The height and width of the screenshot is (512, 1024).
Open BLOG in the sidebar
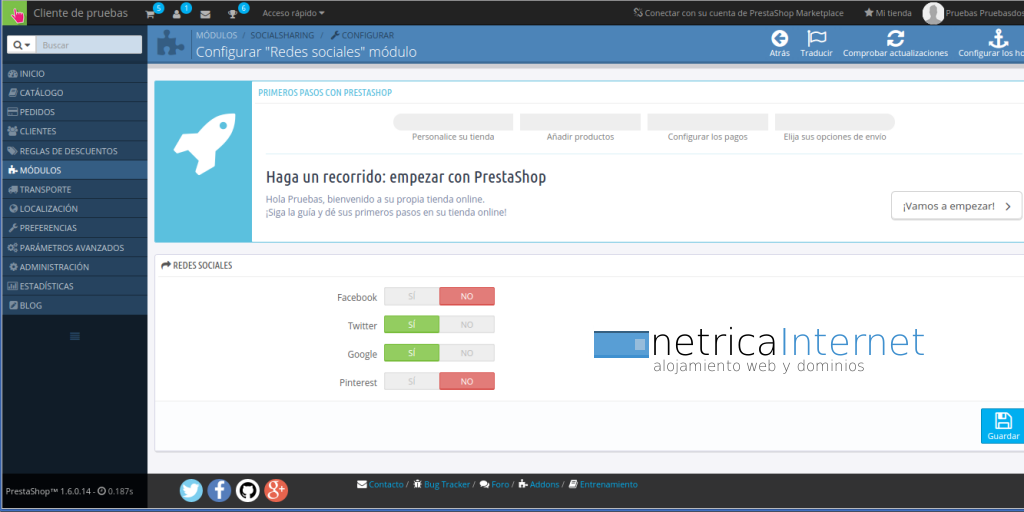click(74, 305)
